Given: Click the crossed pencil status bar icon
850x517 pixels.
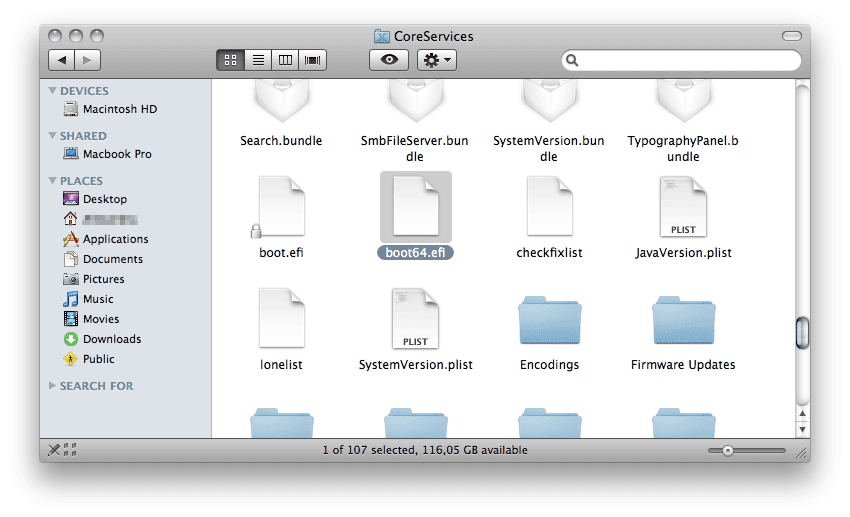Looking at the screenshot, I should (x=54, y=450).
